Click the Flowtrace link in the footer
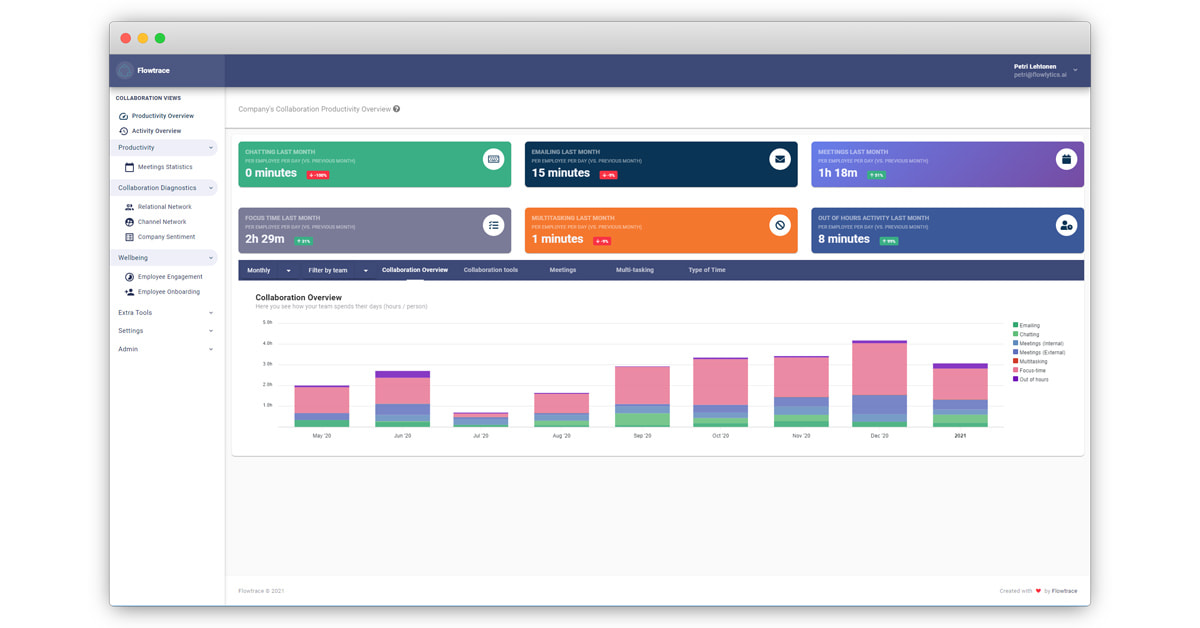 click(x=1063, y=591)
